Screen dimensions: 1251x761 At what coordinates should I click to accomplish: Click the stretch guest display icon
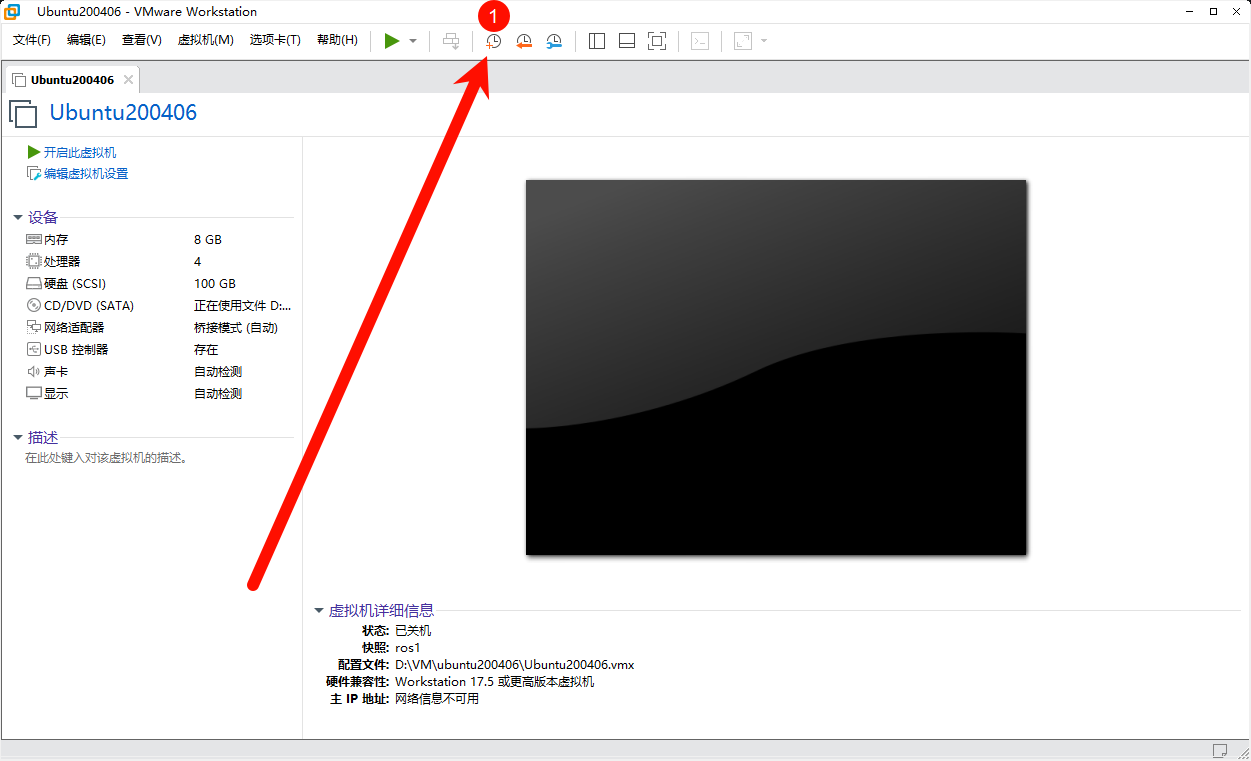pos(742,41)
